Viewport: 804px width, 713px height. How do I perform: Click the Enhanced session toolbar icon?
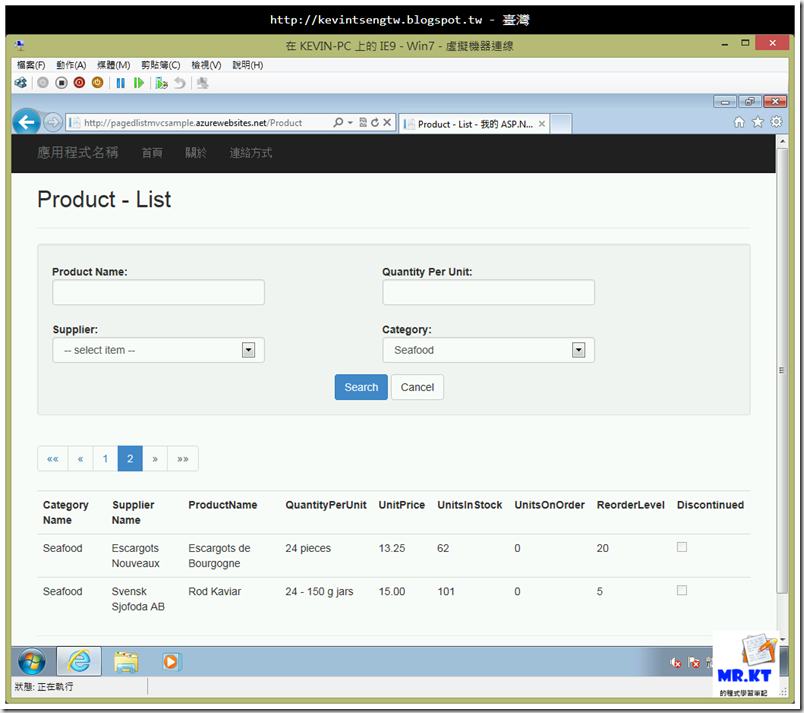pos(203,83)
